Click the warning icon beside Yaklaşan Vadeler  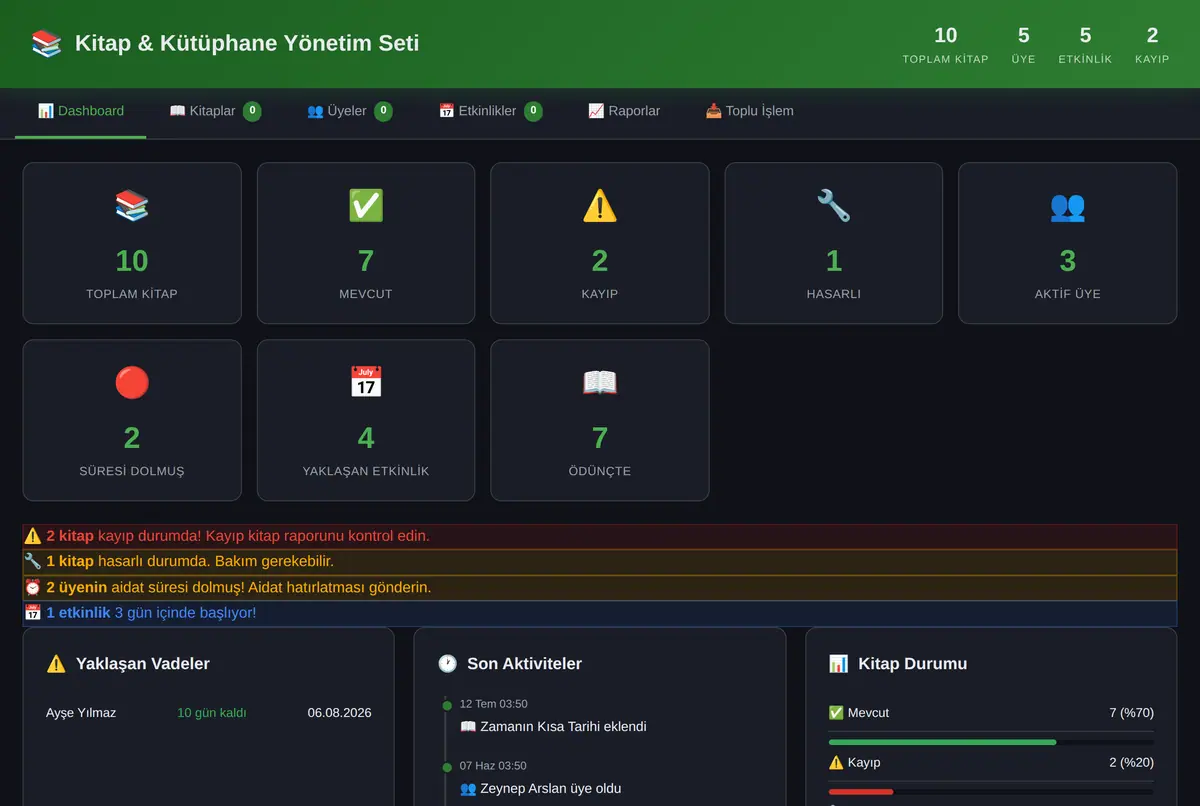[56, 664]
